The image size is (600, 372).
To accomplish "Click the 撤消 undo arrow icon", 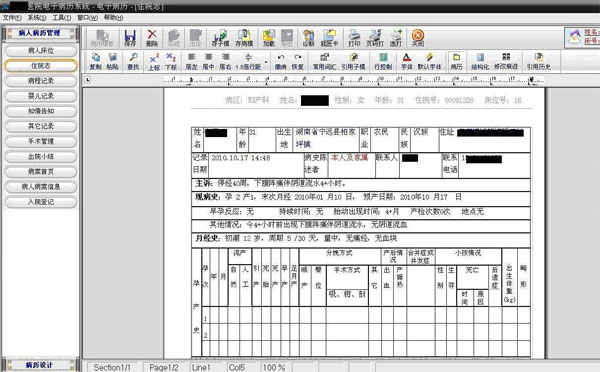I will (280, 62).
